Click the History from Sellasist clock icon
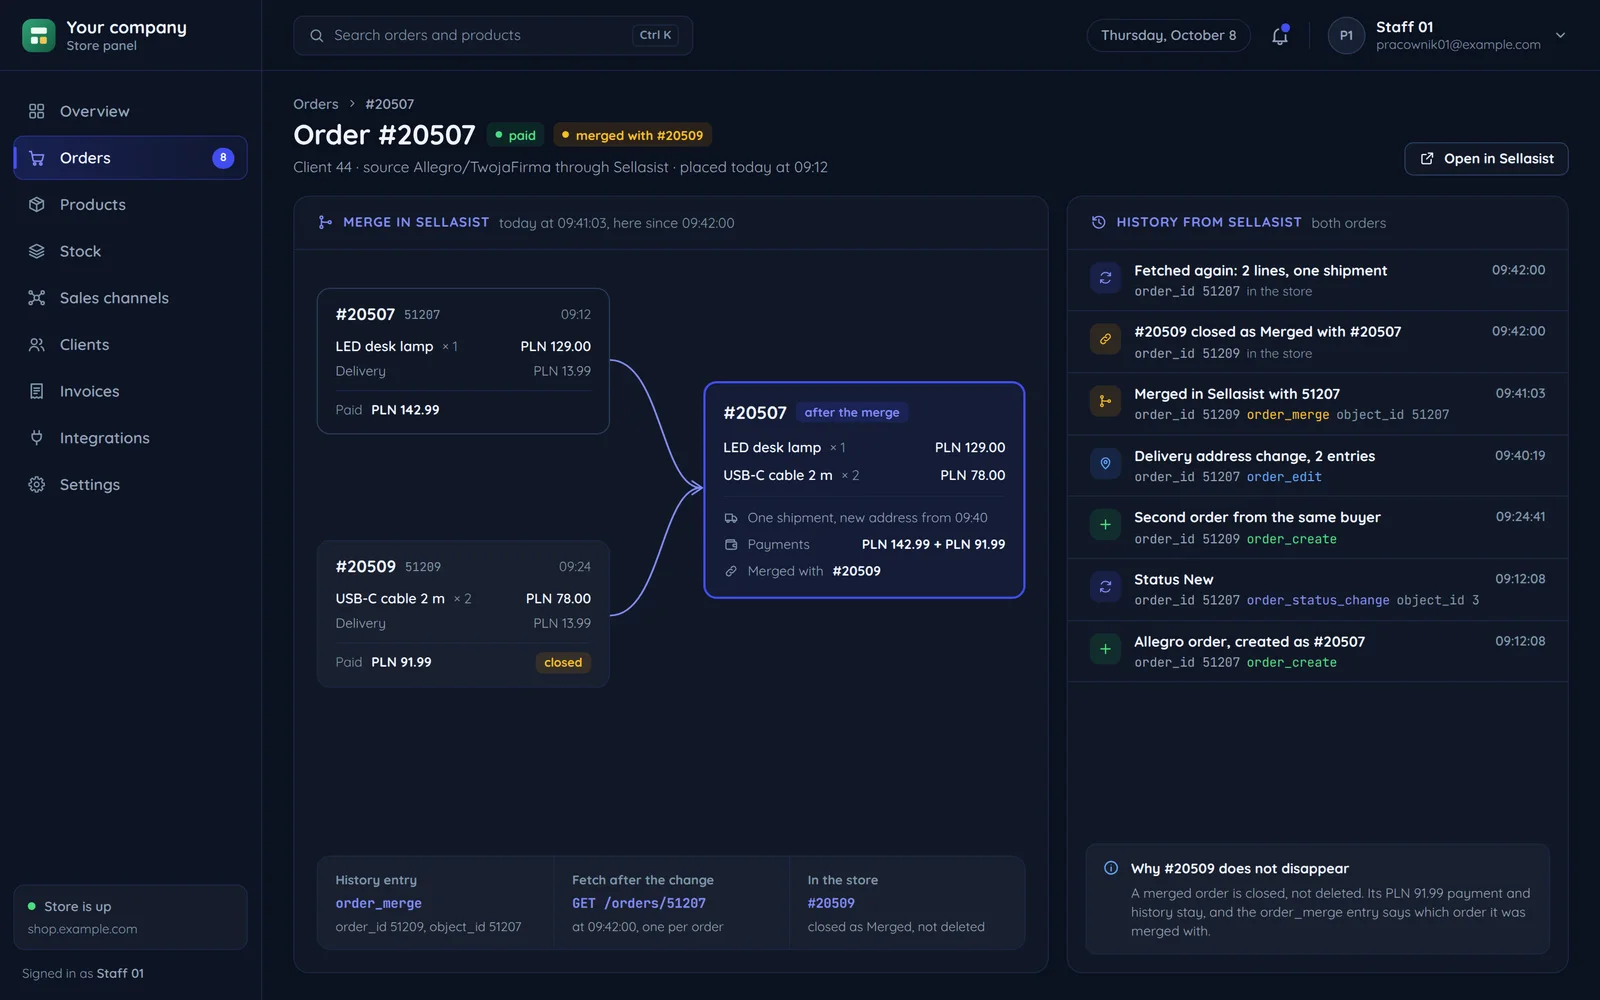Viewport: 1600px width, 1000px height. point(1098,222)
